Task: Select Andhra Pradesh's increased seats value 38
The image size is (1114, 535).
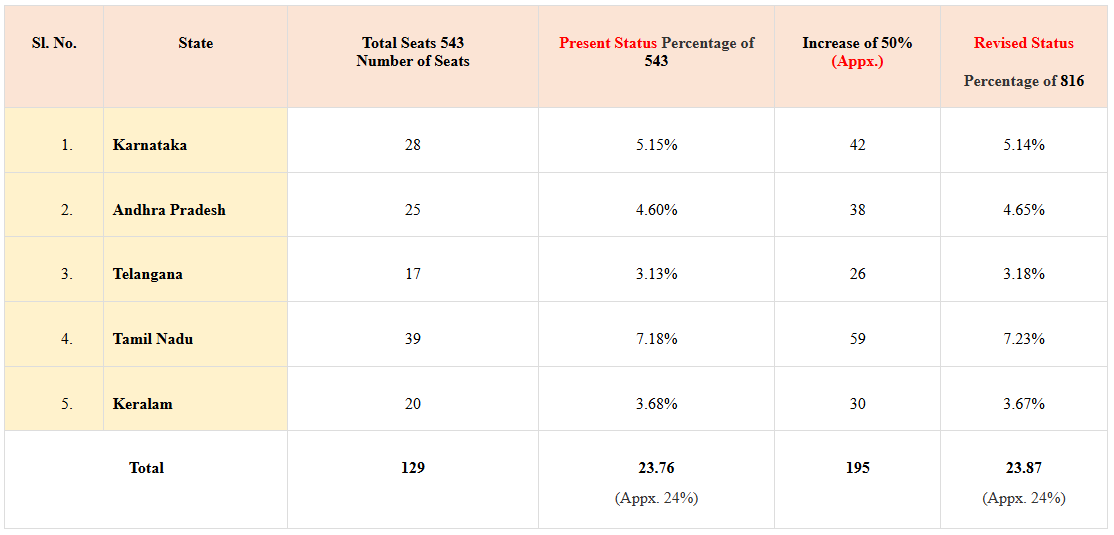Action: (857, 210)
